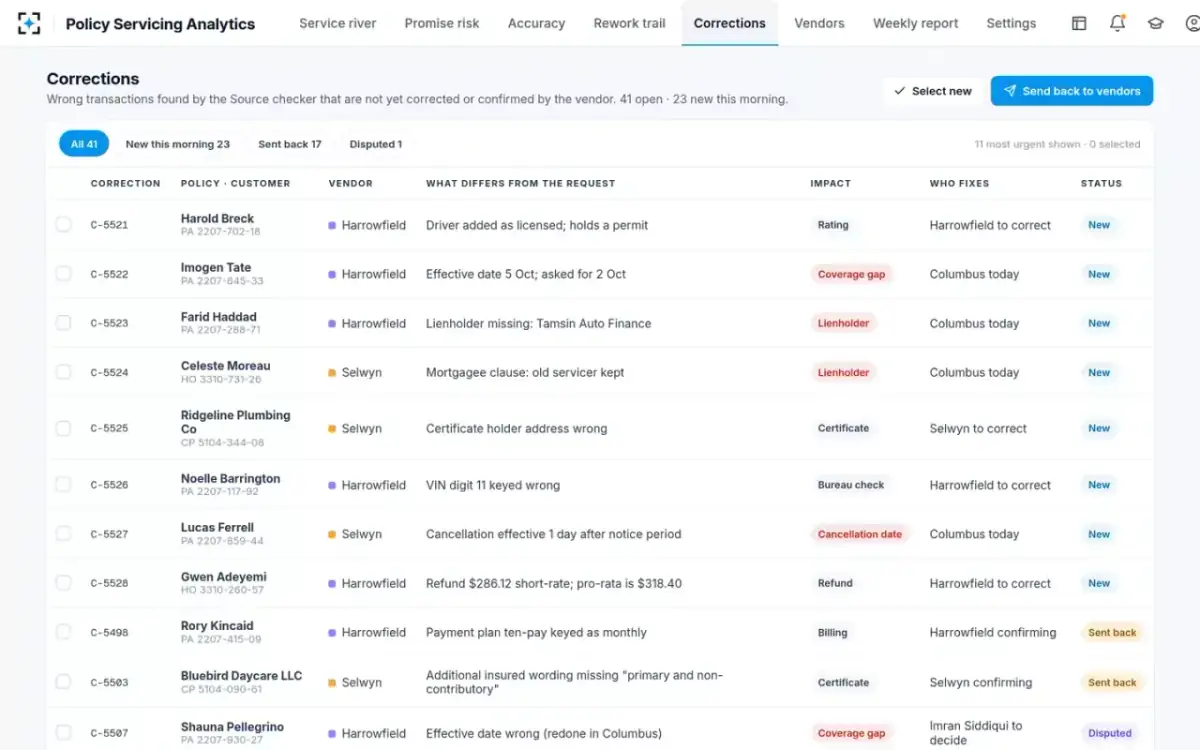Click policy number PA 2207-645-33
This screenshot has width=1200, height=750.
[x=222, y=281]
